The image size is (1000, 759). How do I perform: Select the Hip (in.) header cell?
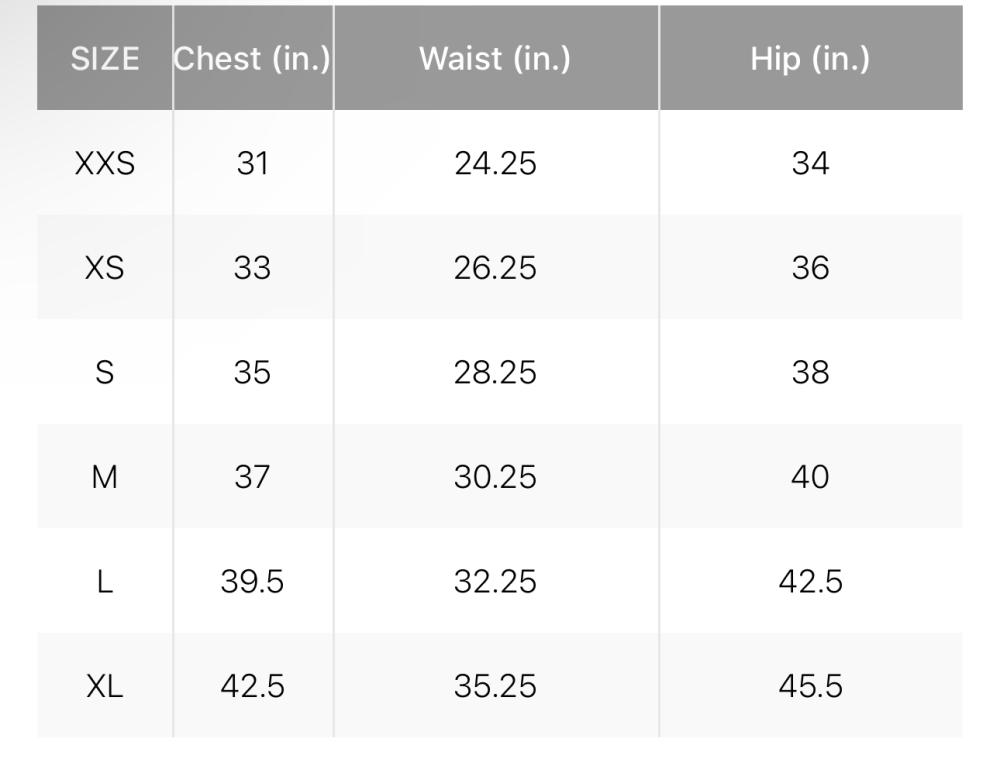(x=810, y=59)
